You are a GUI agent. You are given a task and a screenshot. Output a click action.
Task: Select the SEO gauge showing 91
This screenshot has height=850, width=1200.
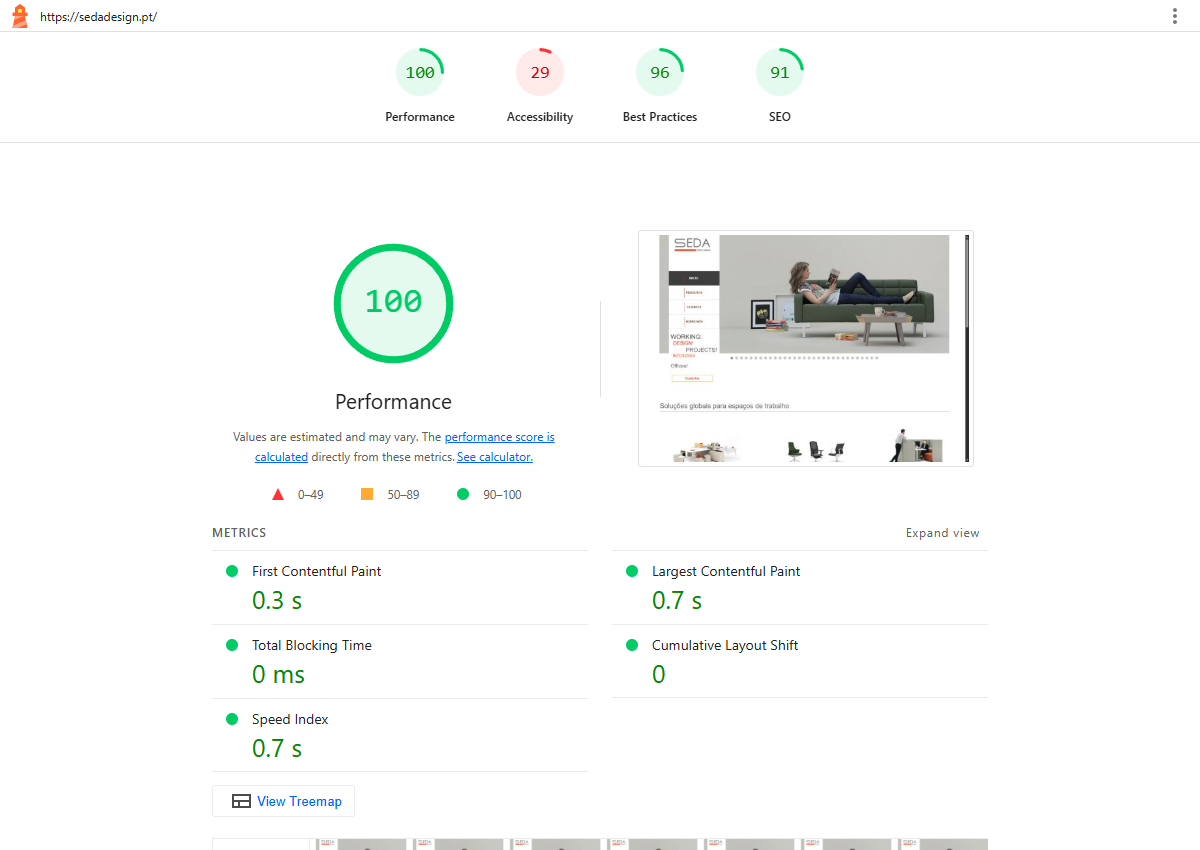tap(780, 72)
